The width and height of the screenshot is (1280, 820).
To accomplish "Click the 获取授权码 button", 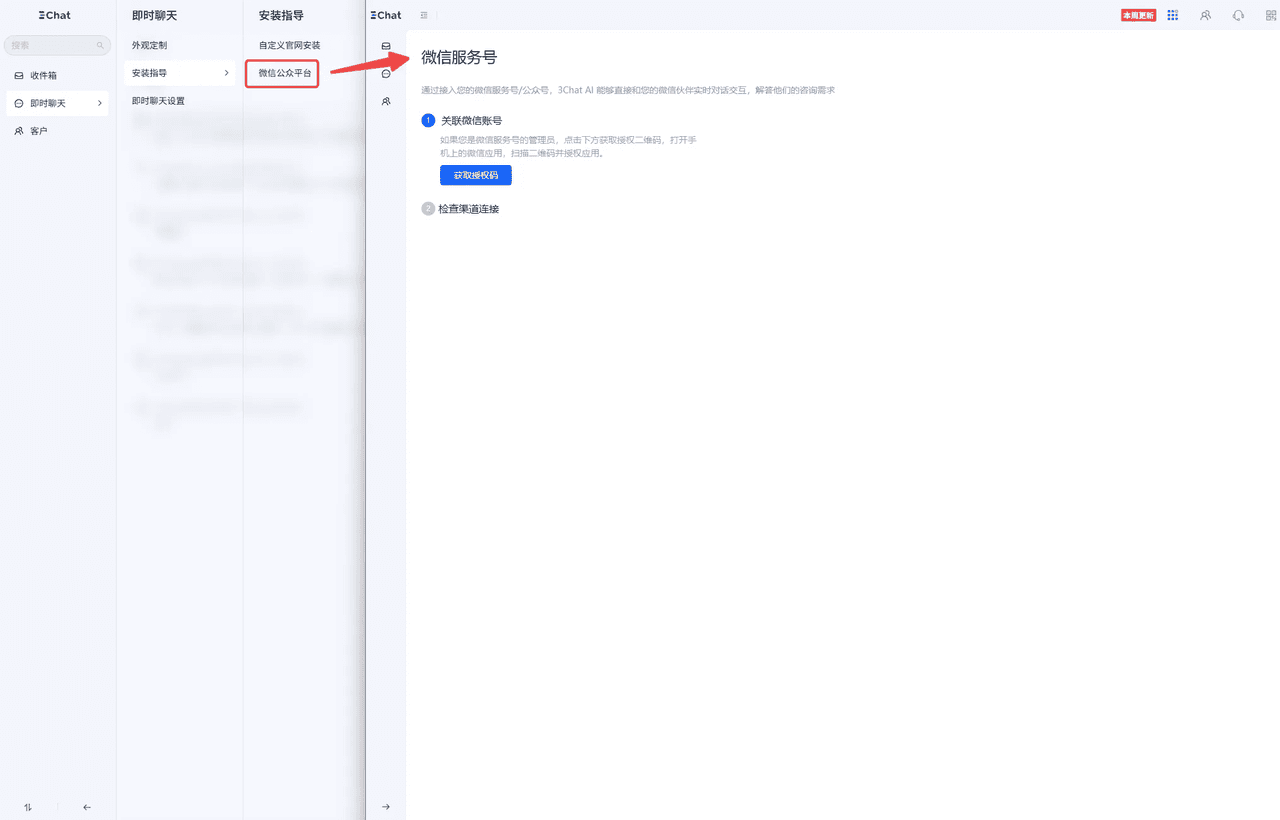I will coord(476,175).
